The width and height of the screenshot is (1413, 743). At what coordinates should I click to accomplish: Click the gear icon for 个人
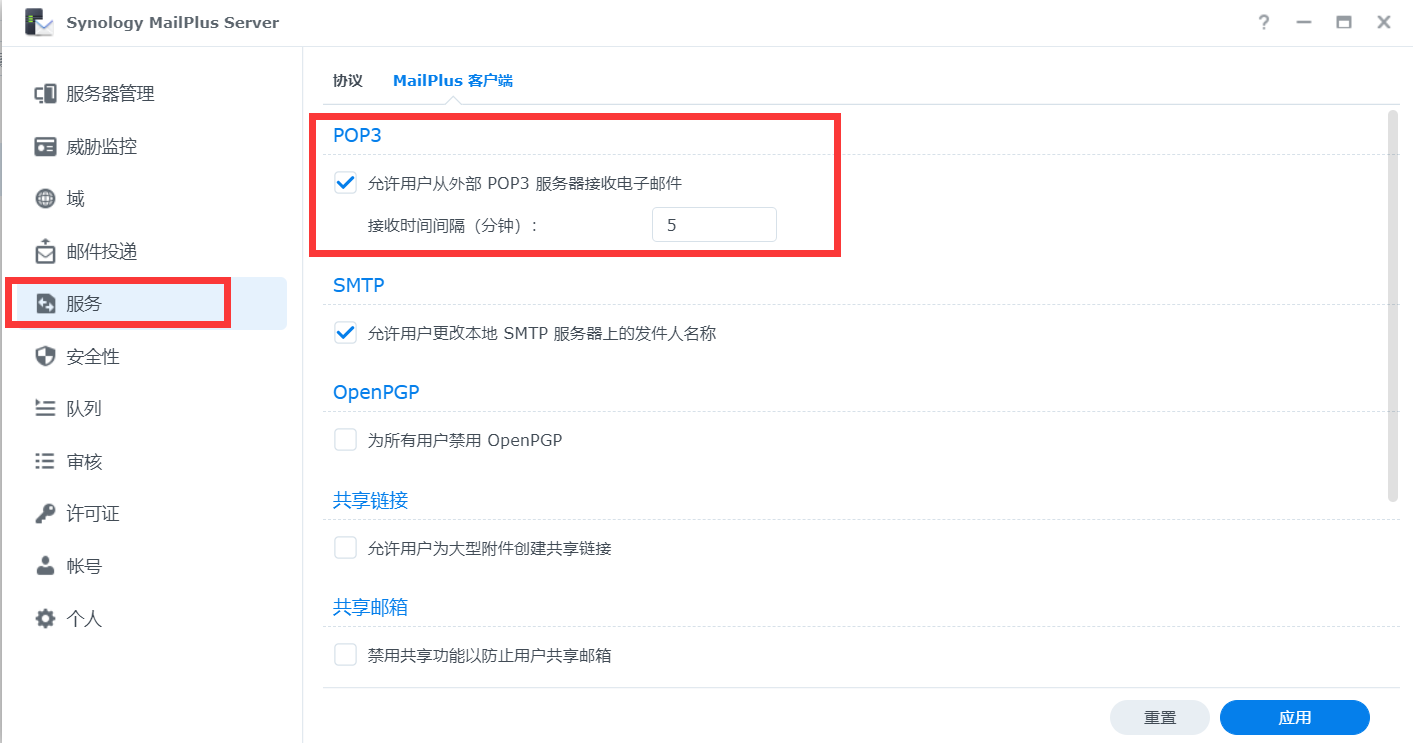click(45, 619)
